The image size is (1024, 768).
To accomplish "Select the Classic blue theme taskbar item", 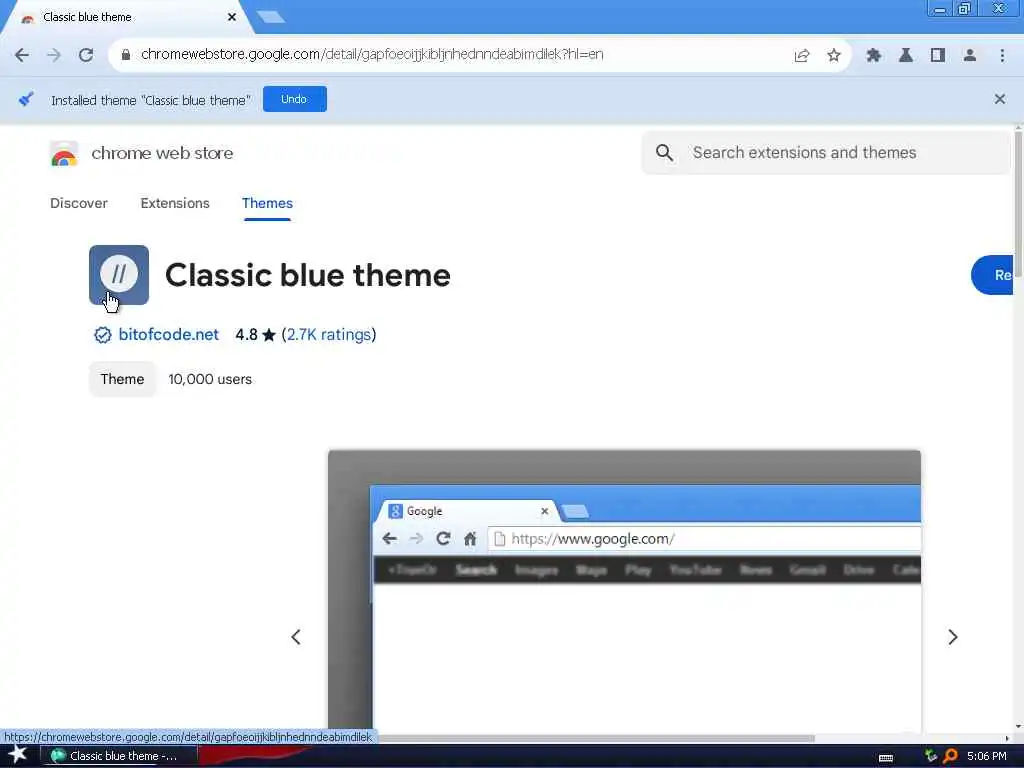I will tap(121, 756).
